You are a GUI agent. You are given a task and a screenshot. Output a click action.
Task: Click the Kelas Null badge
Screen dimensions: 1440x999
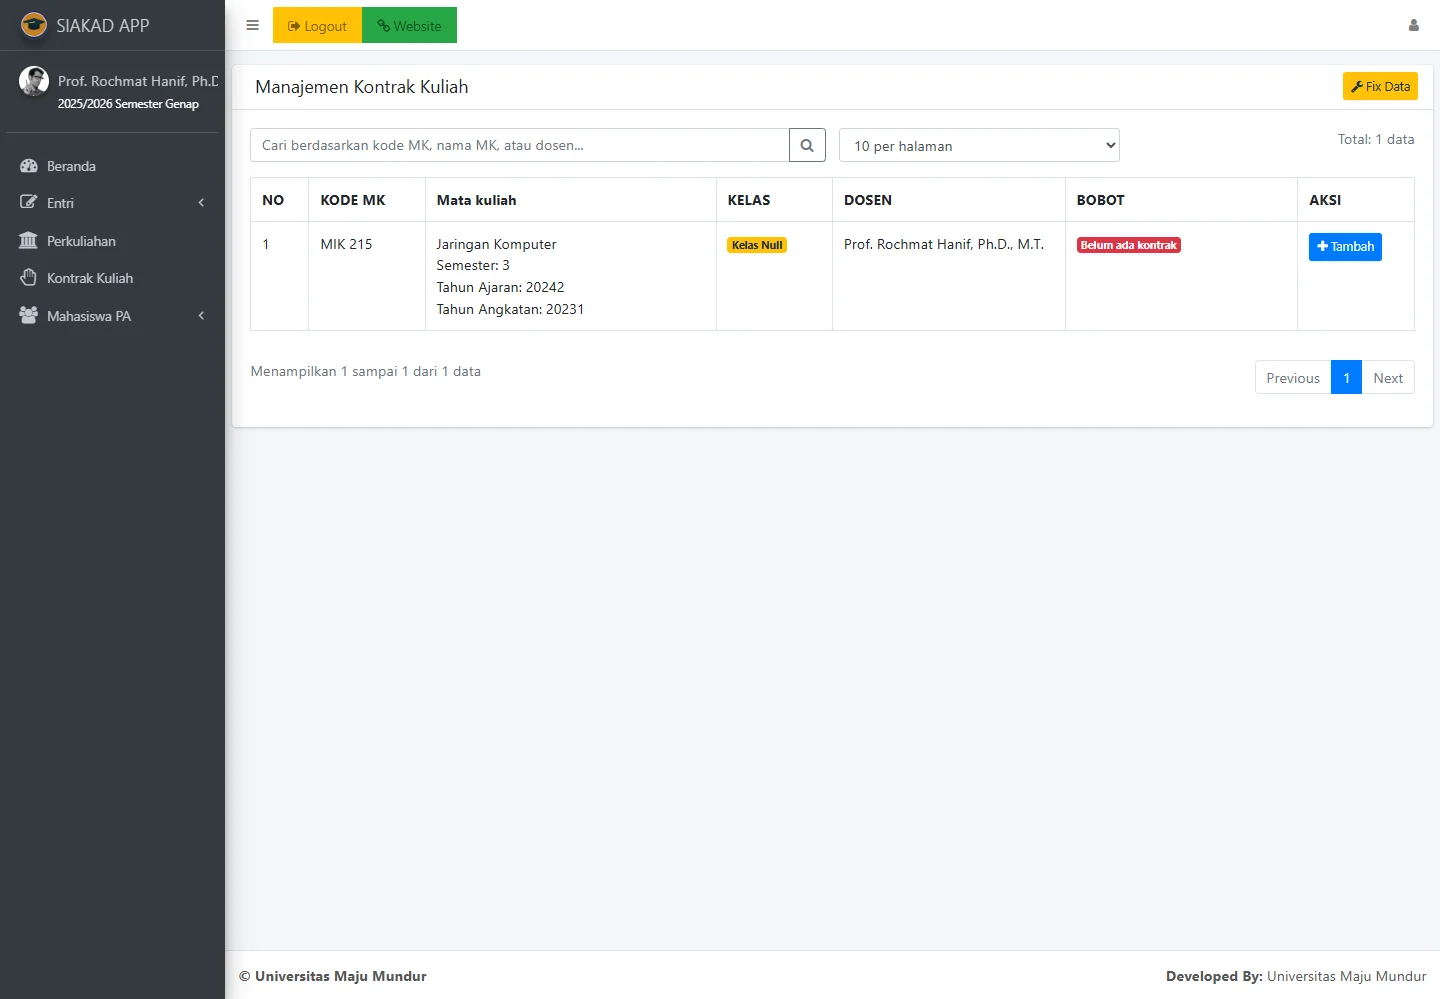point(757,245)
